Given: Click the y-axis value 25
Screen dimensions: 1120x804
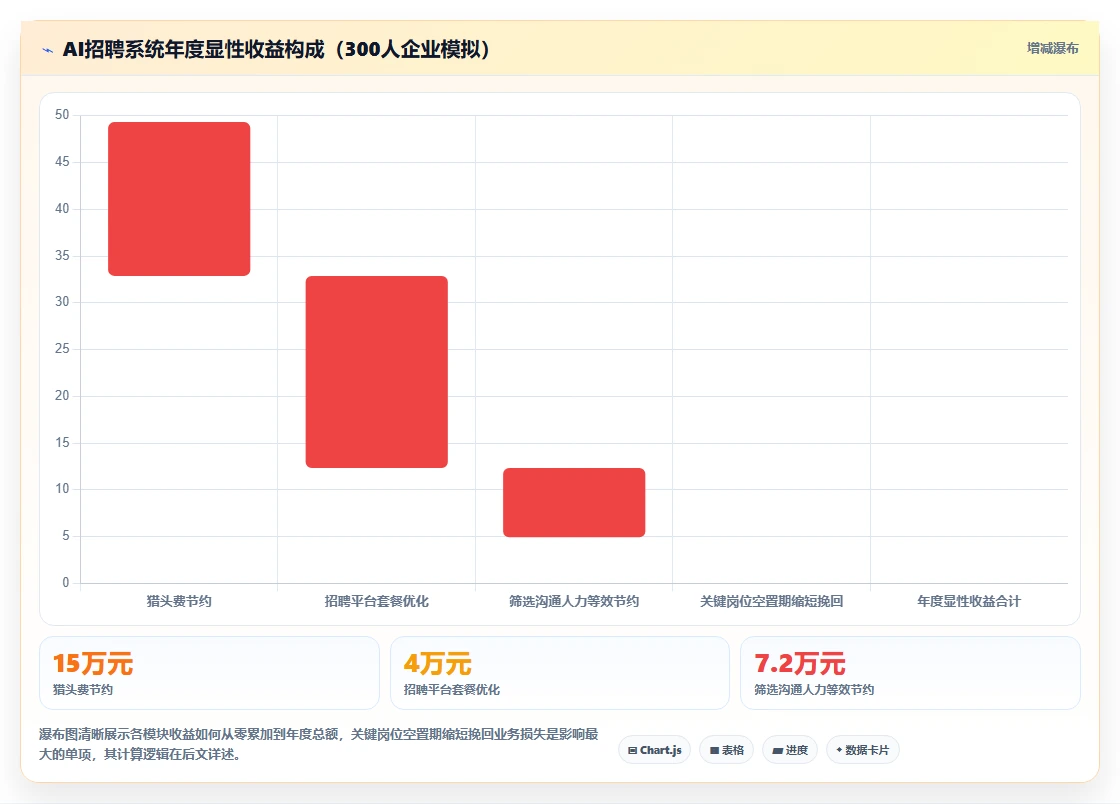Looking at the screenshot, I should tap(62, 348).
